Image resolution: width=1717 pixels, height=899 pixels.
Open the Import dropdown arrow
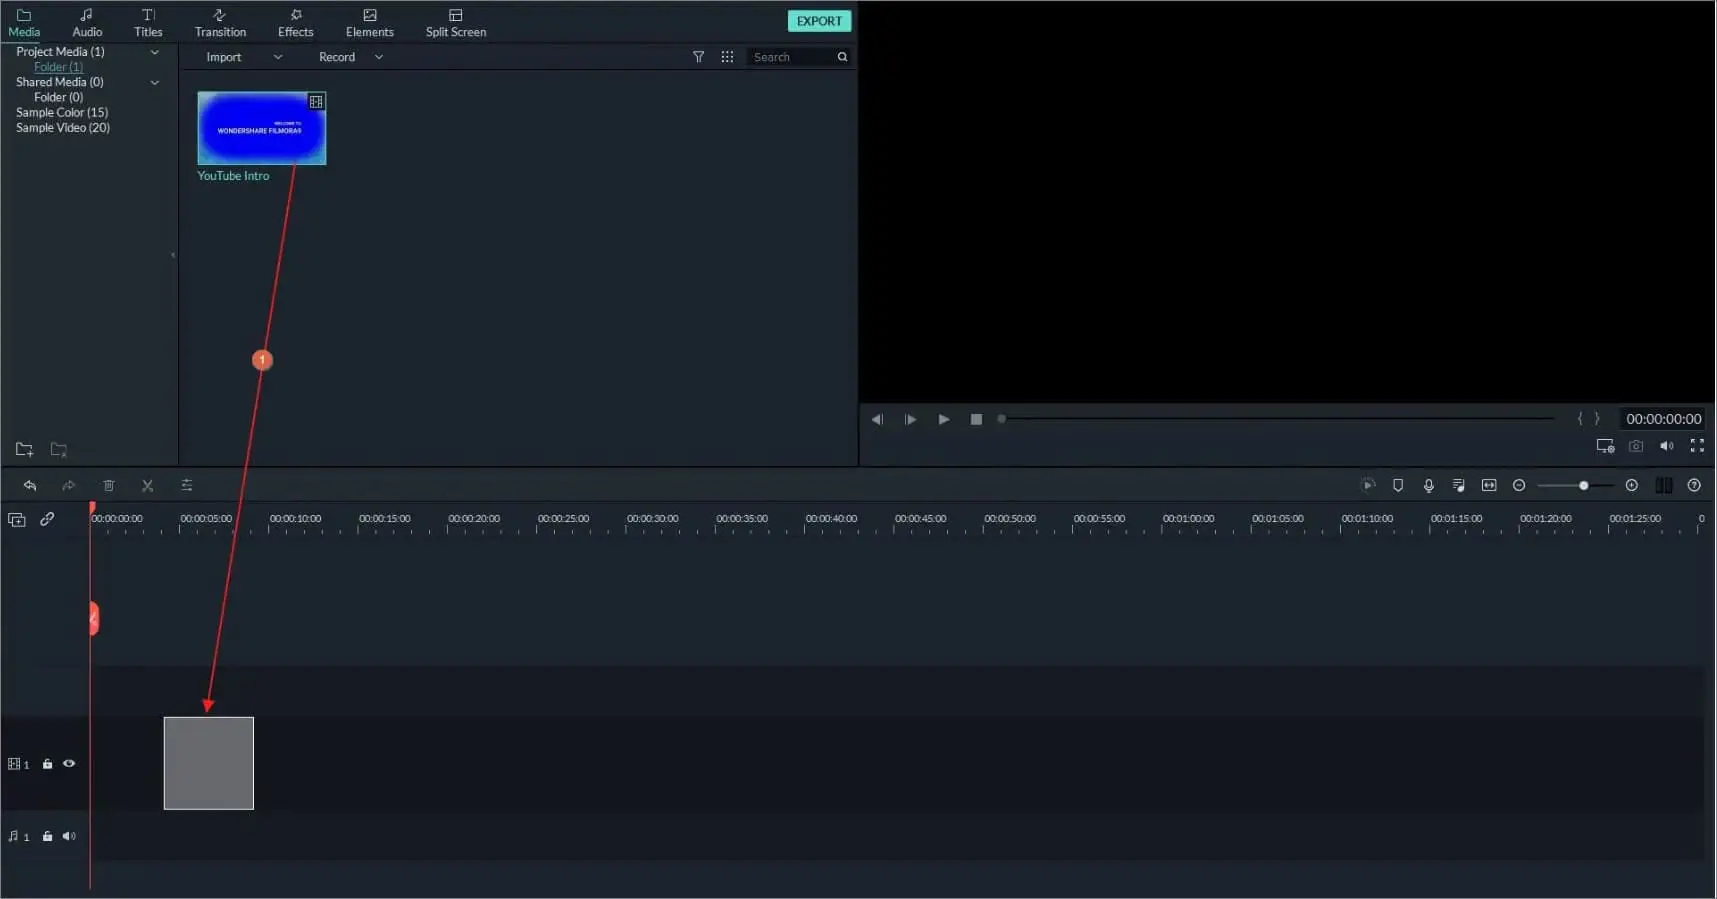click(x=278, y=57)
